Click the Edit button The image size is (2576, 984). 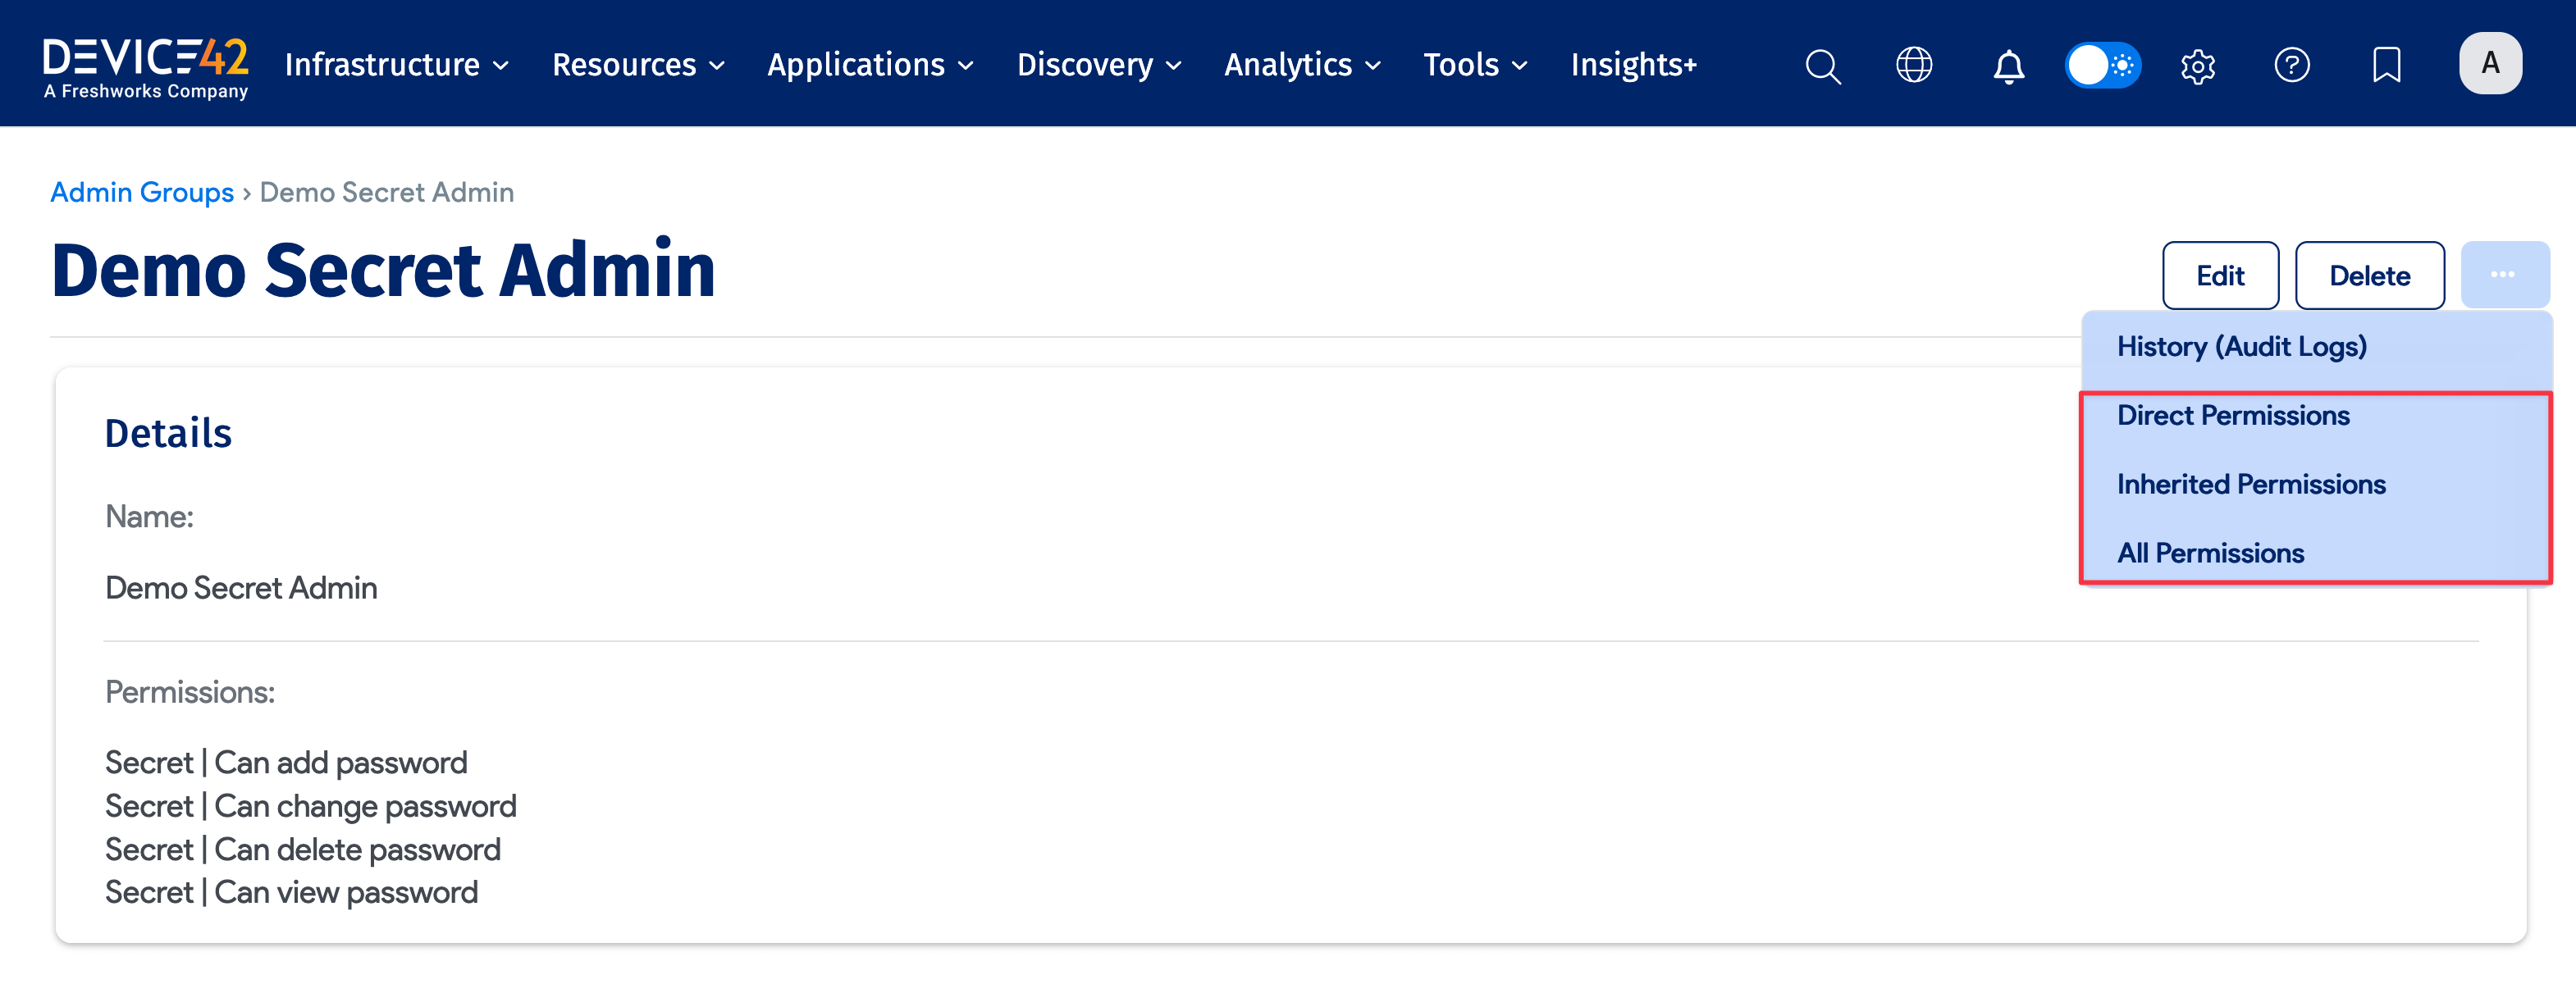(2219, 275)
